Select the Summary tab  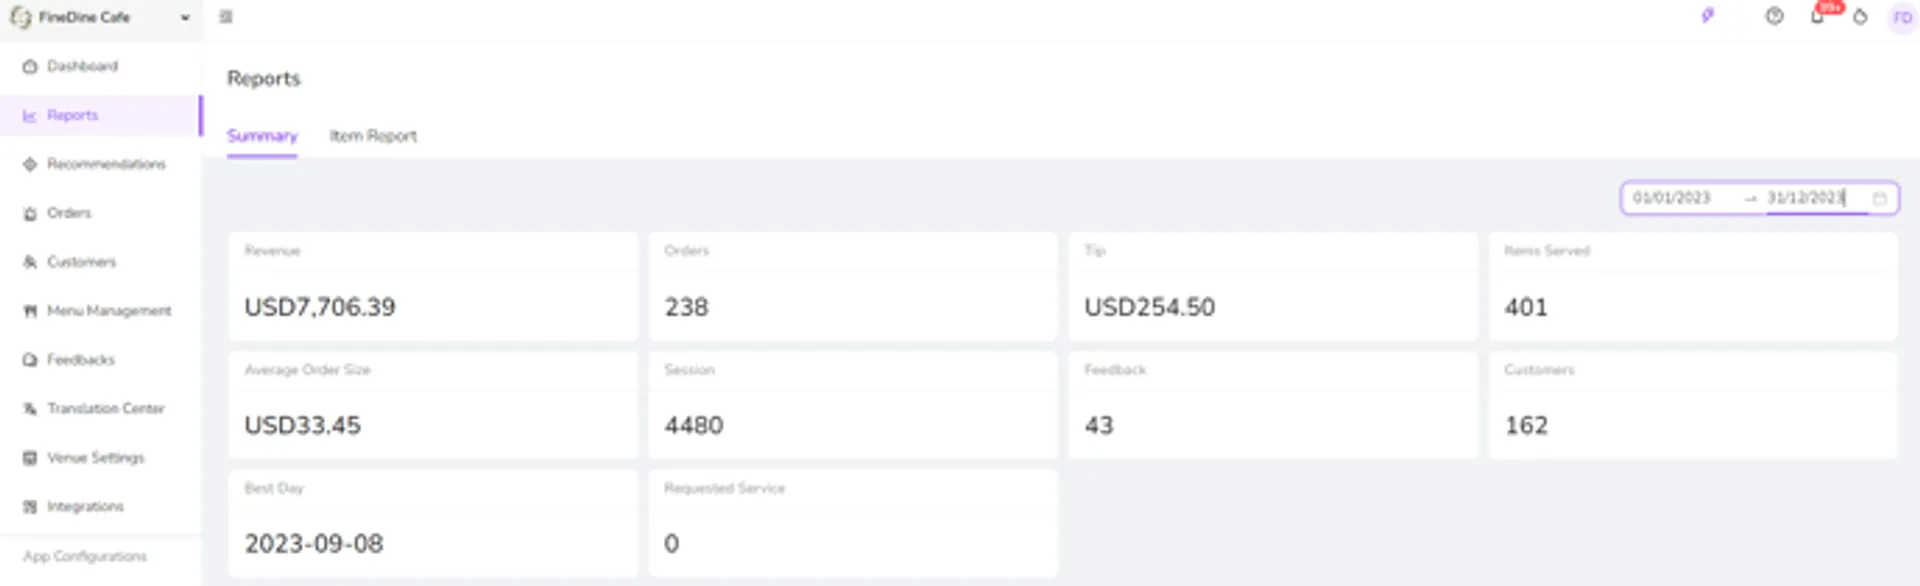[x=262, y=136]
